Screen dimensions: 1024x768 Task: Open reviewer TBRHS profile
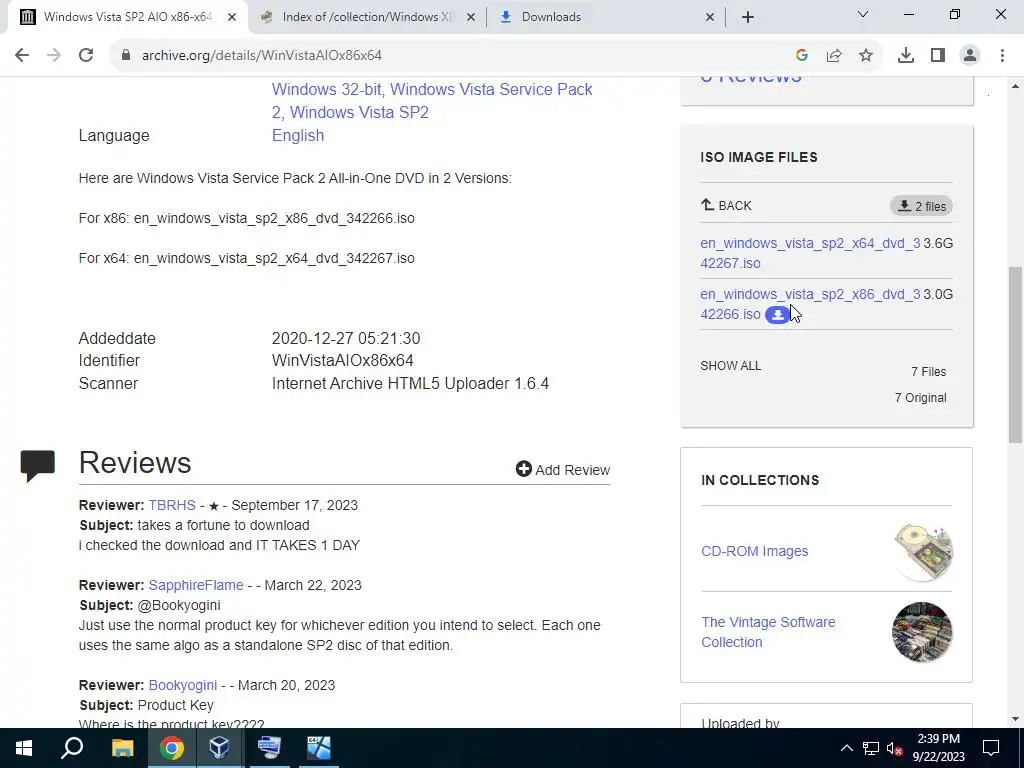(172, 505)
